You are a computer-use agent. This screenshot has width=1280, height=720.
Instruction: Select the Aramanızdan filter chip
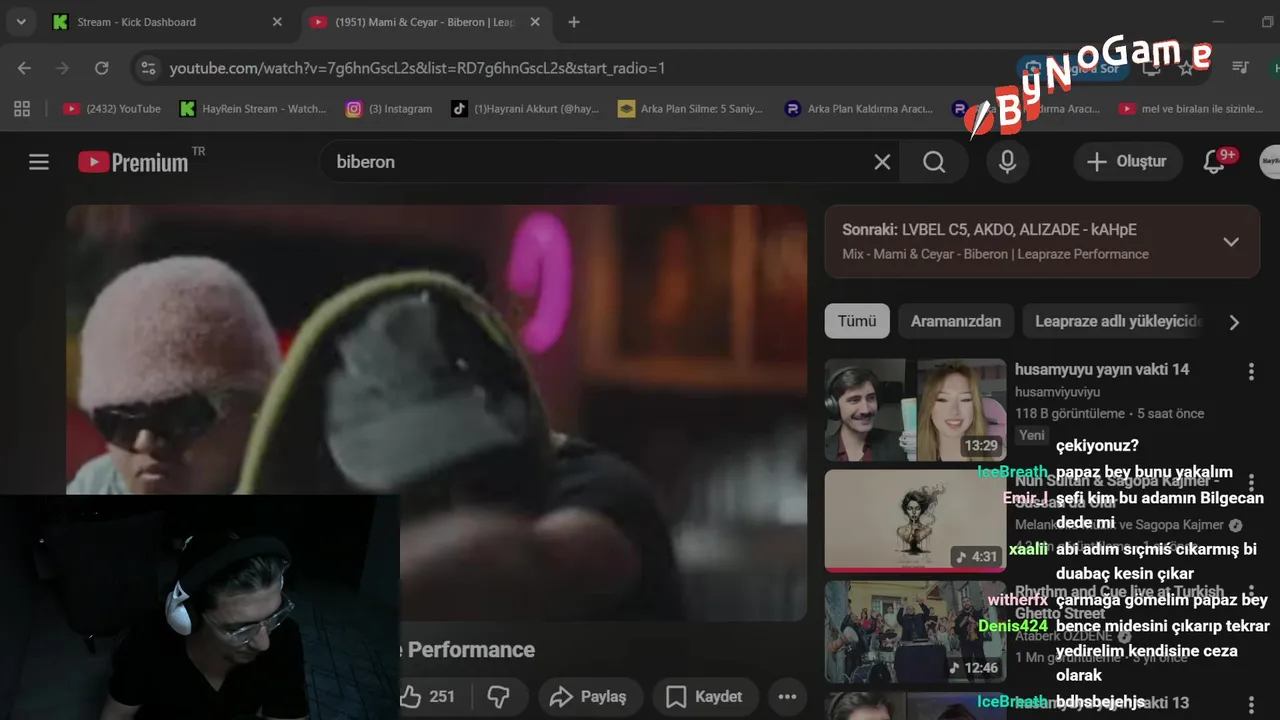tap(956, 322)
